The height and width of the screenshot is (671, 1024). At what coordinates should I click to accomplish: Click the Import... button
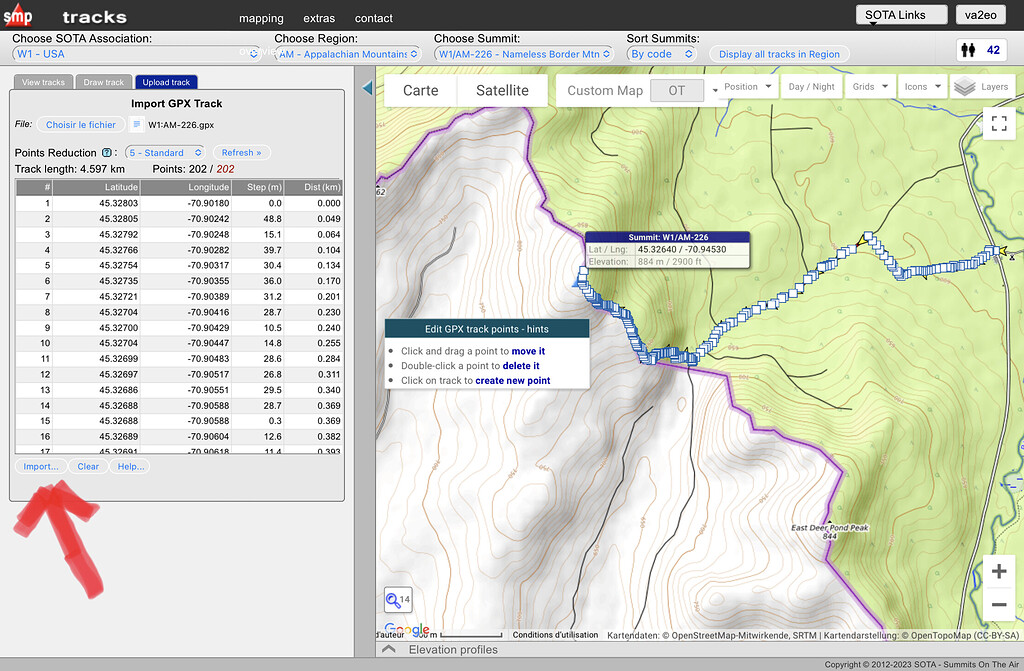[x=41, y=466]
